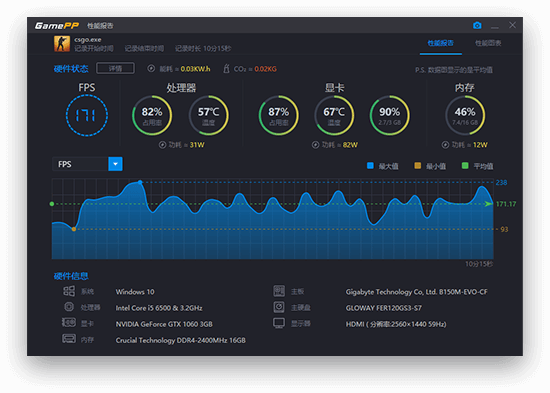The width and height of the screenshot is (550, 393).
Task: Click the camera screenshot icon
Action: pyautogui.click(x=477, y=25)
